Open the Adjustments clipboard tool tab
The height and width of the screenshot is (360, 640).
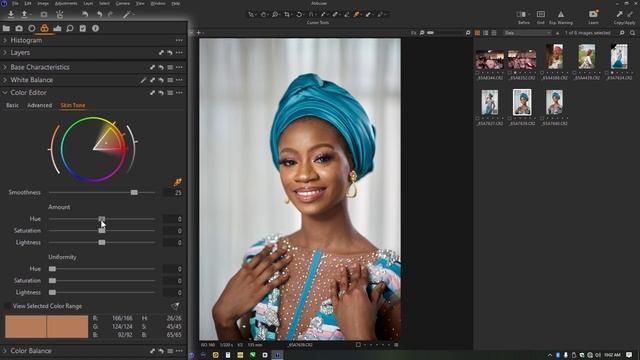82,28
